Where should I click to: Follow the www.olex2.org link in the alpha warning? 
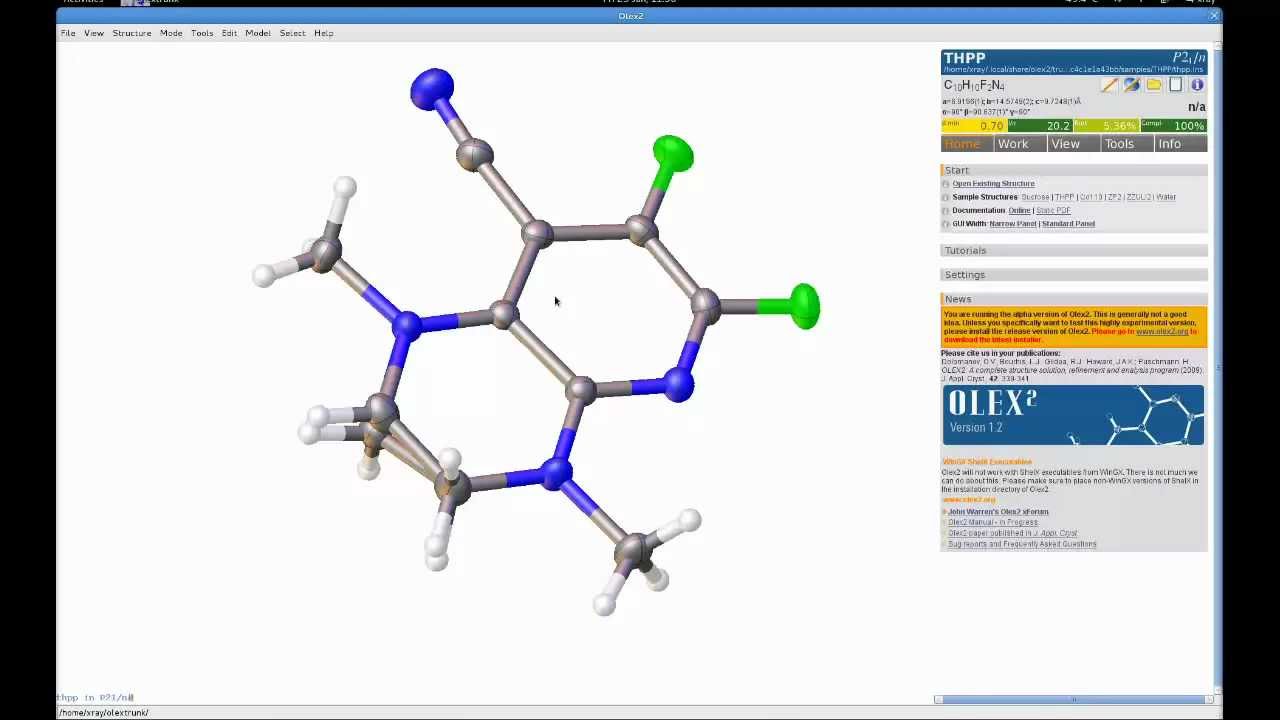coord(1162,332)
